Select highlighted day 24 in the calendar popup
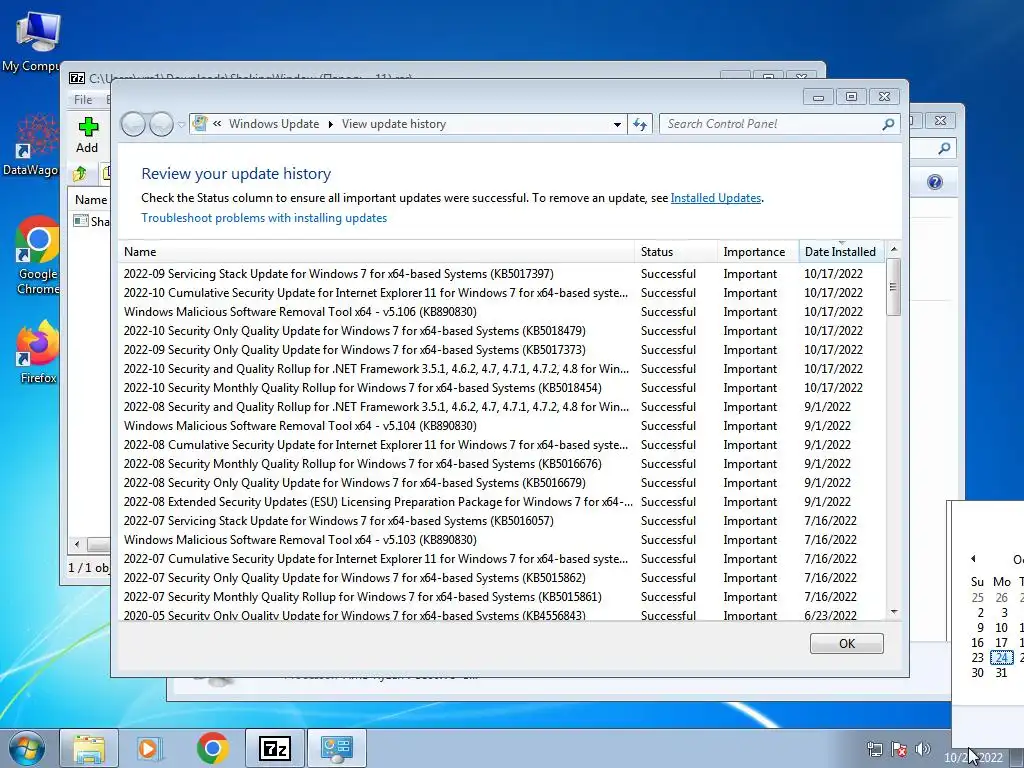 pos(1001,658)
